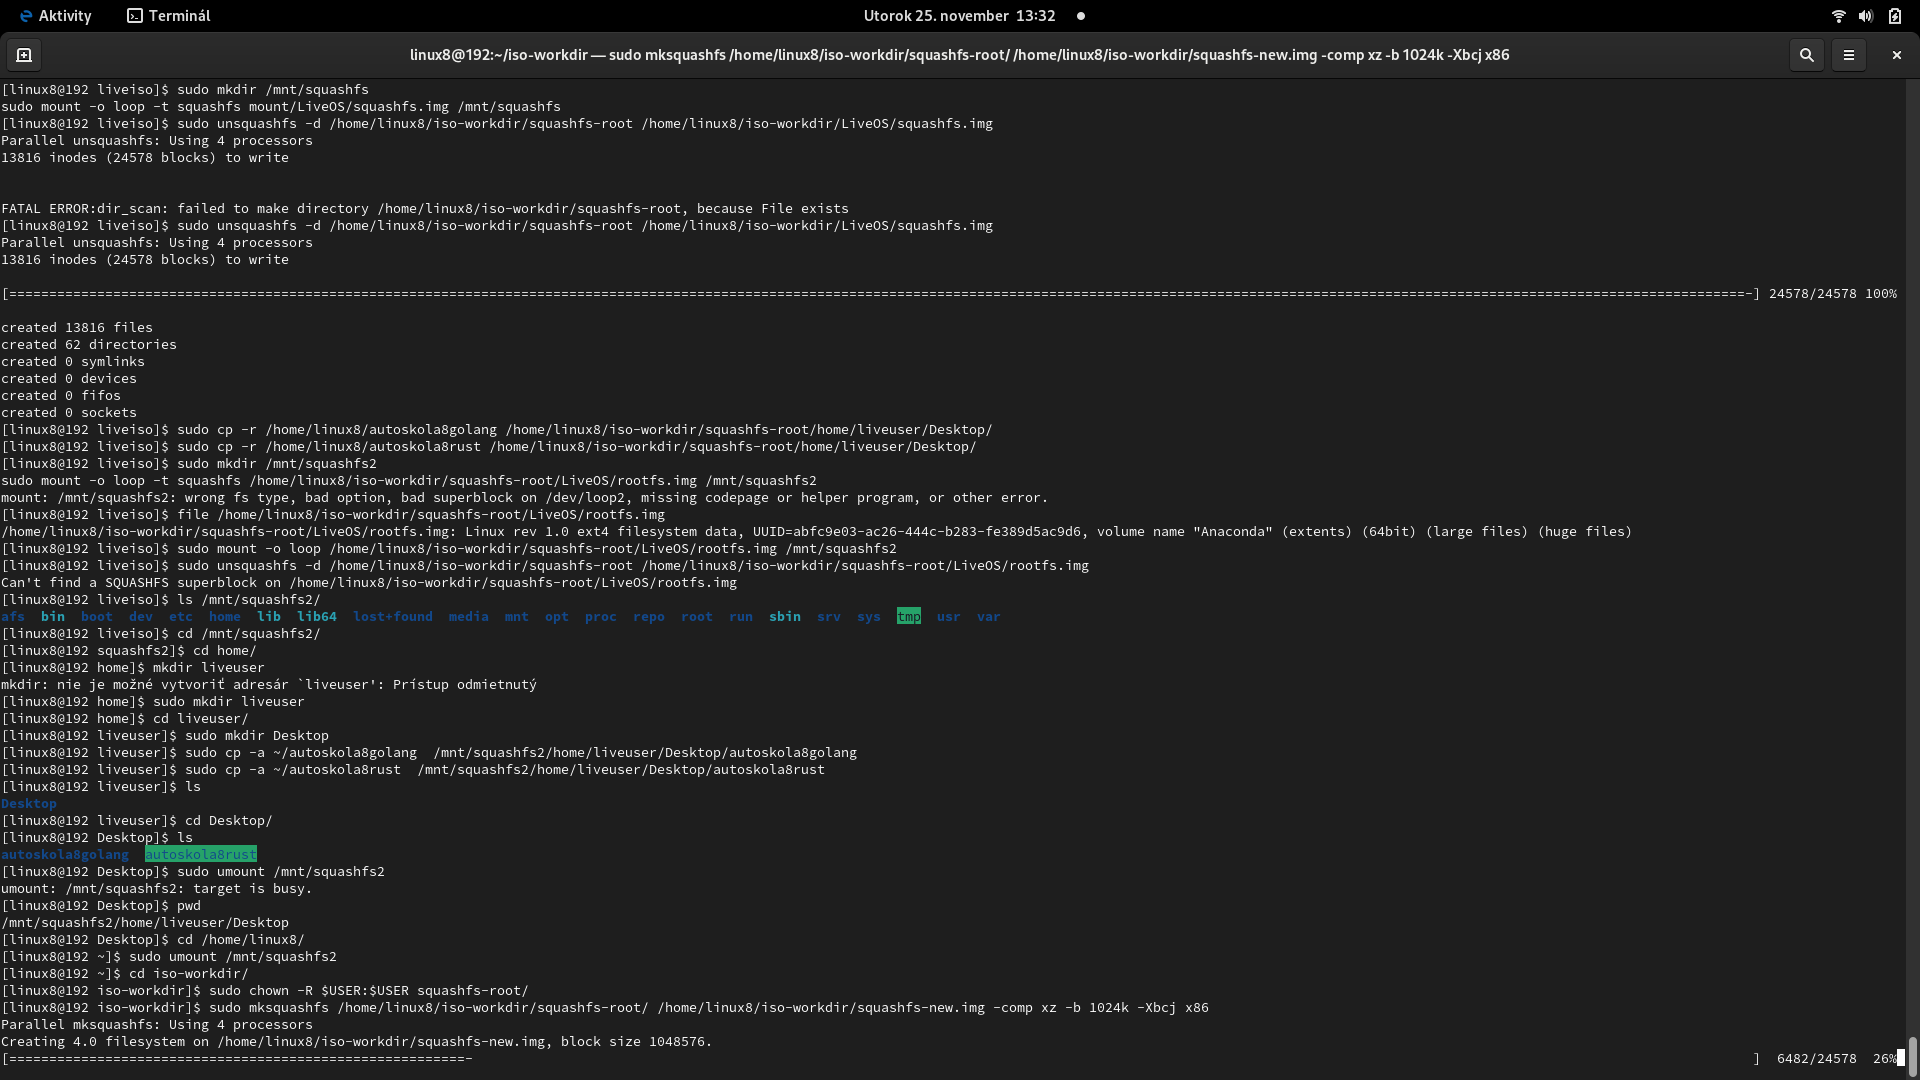
Task: Click the battery charging icon
Action: tap(1895, 16)
